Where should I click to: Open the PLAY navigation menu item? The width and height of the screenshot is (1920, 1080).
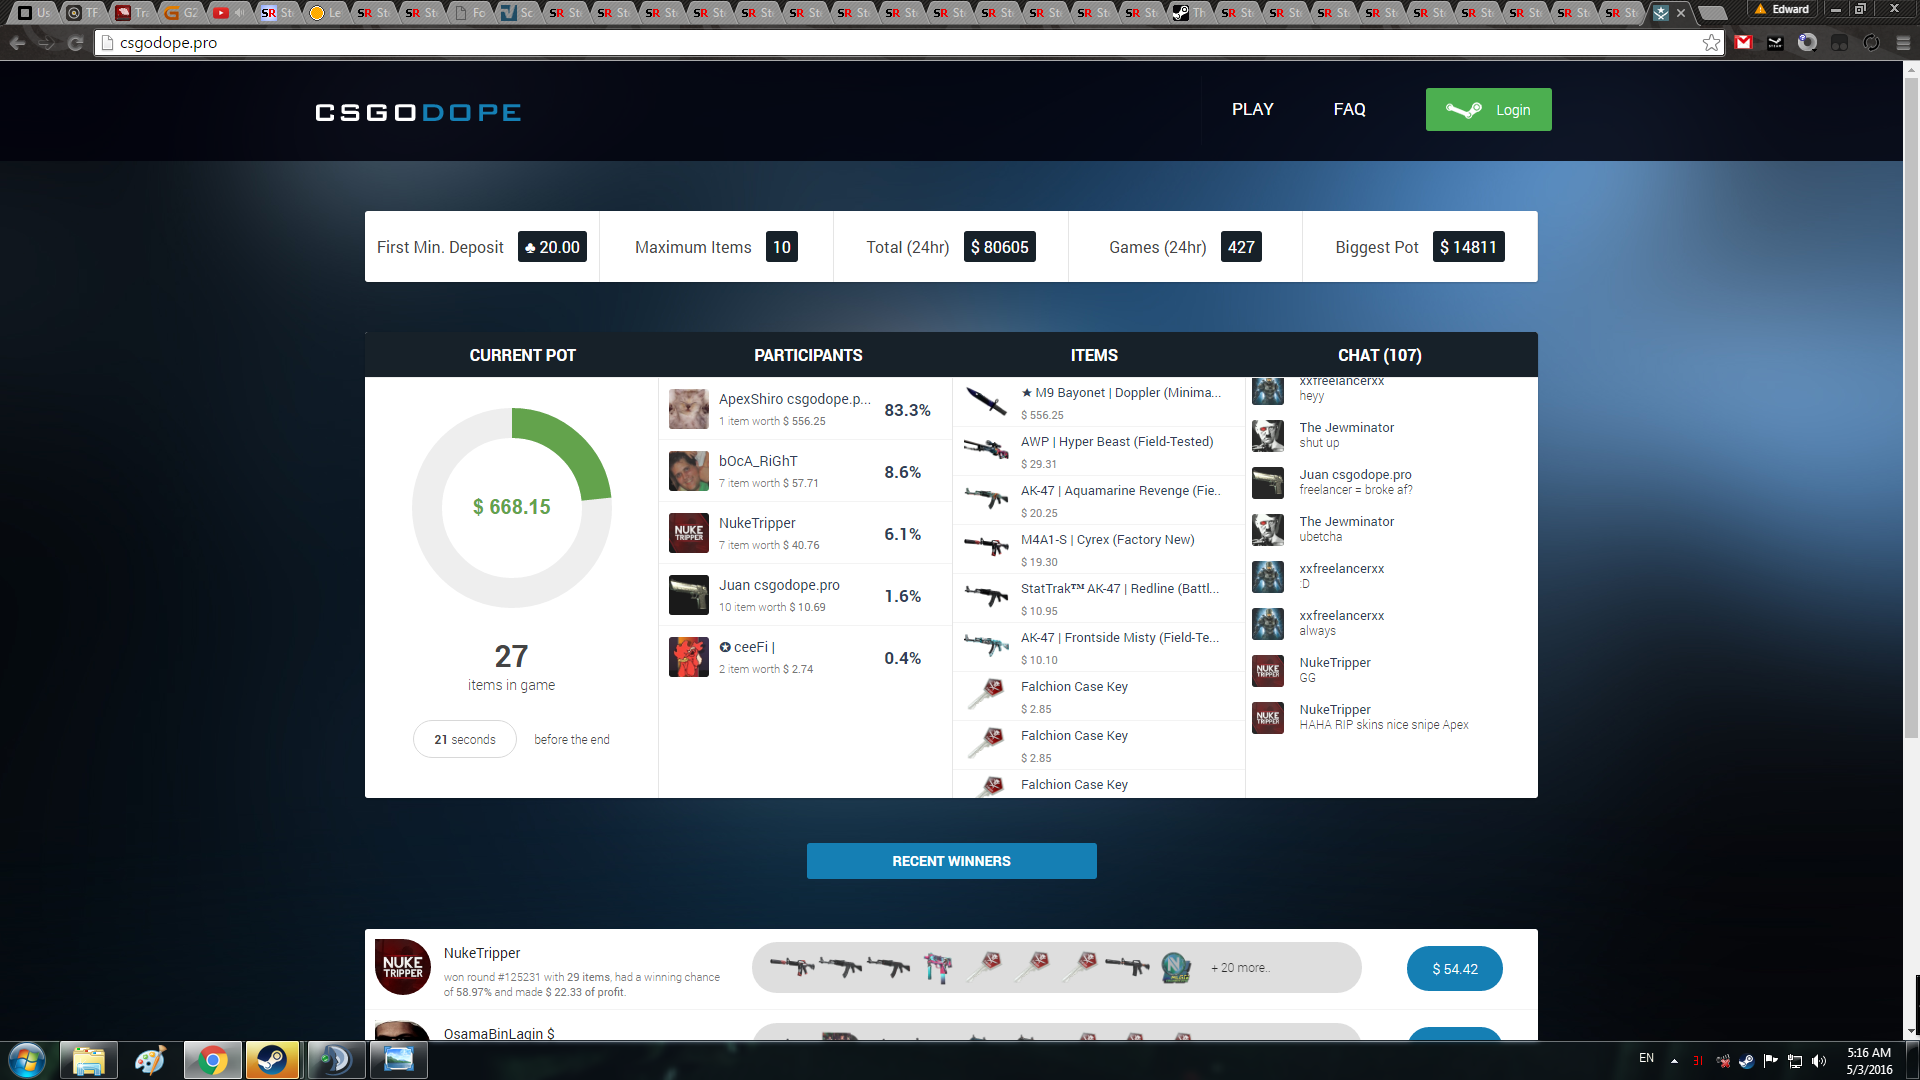[1252, 110]
